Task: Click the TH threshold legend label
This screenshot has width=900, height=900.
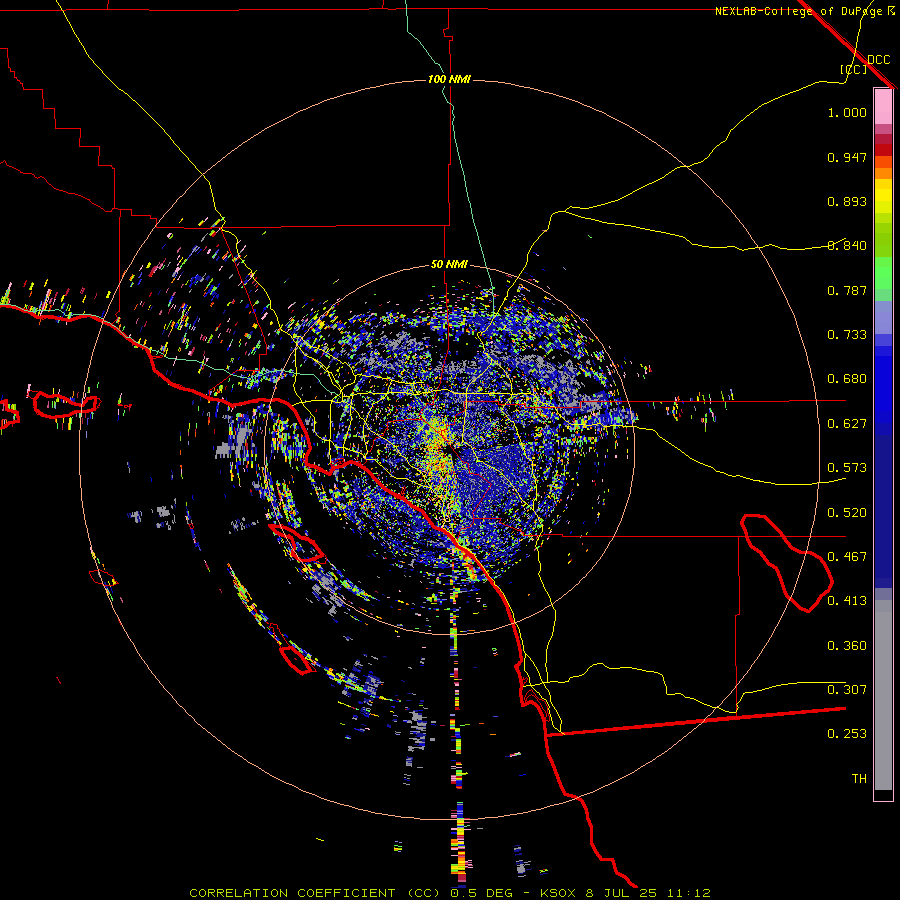Action: click(x=859, y=779)
